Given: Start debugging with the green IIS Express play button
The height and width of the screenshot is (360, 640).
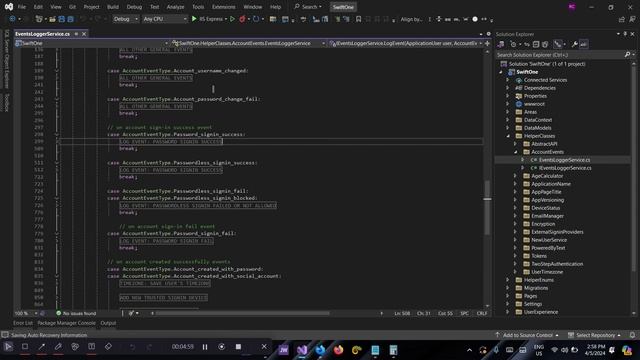Looking at the screenshot, I should click(194, 19).
